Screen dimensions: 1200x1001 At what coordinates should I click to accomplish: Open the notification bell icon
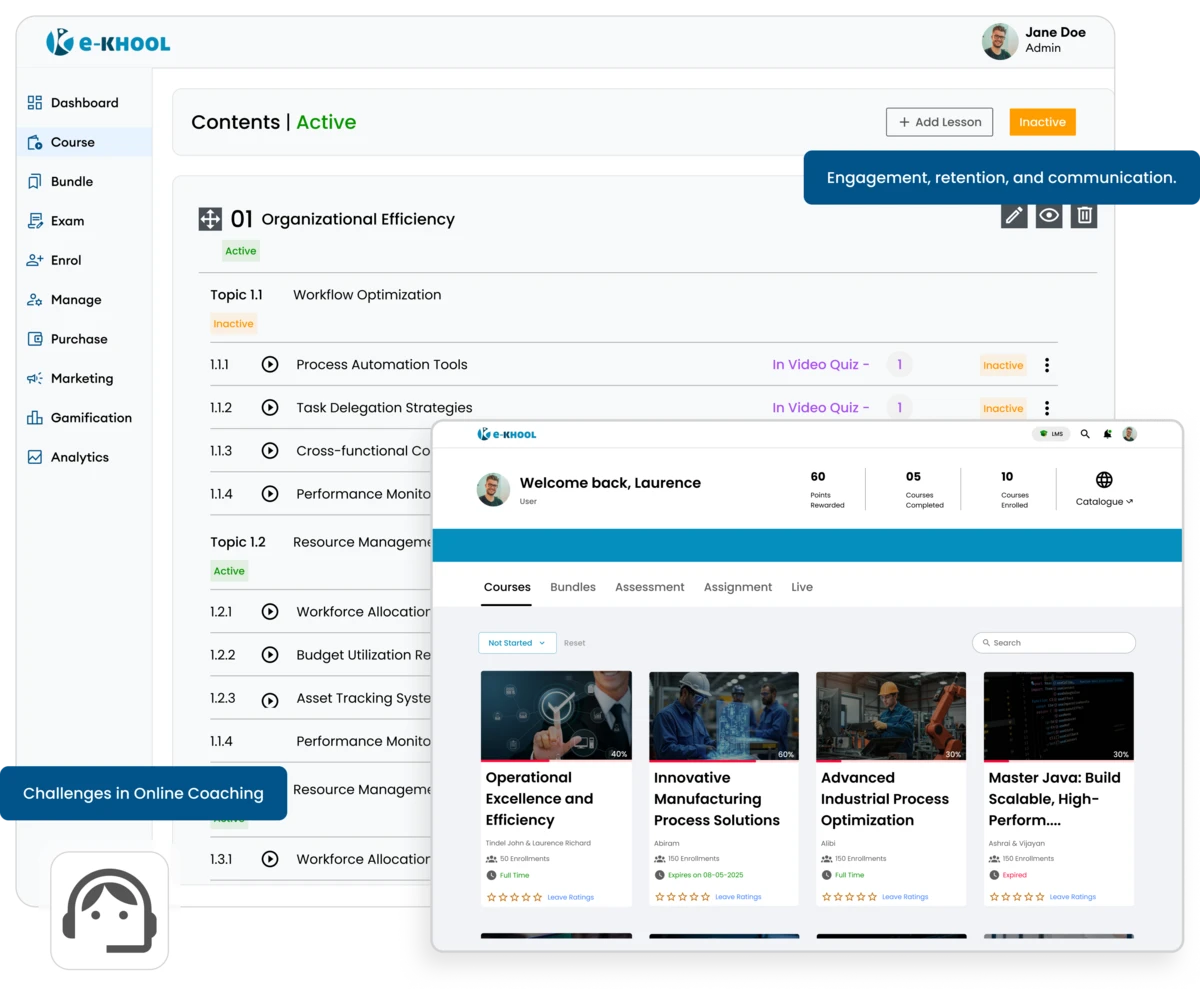click(1107, 434)
